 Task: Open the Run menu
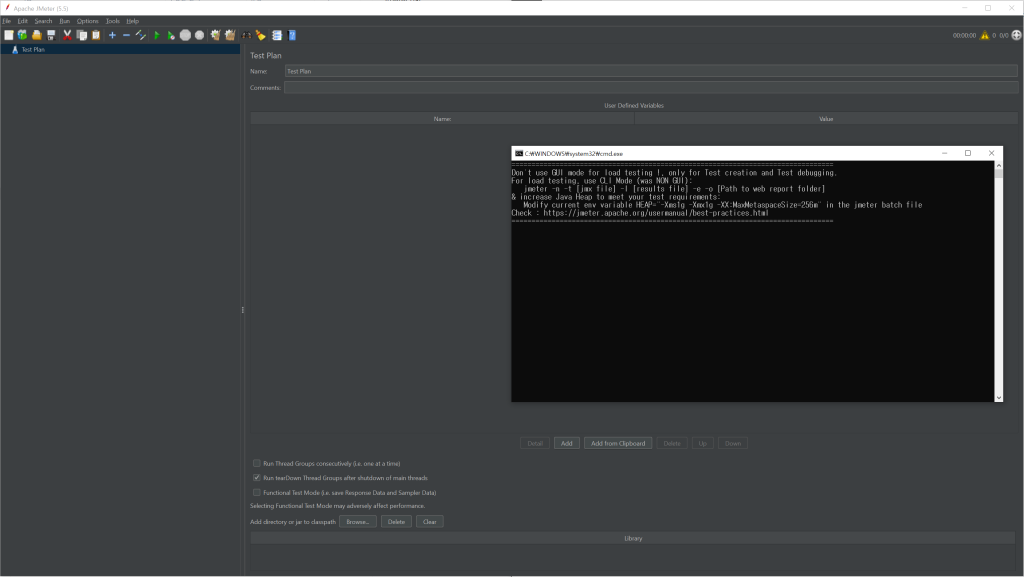click(x=65, y=21)
